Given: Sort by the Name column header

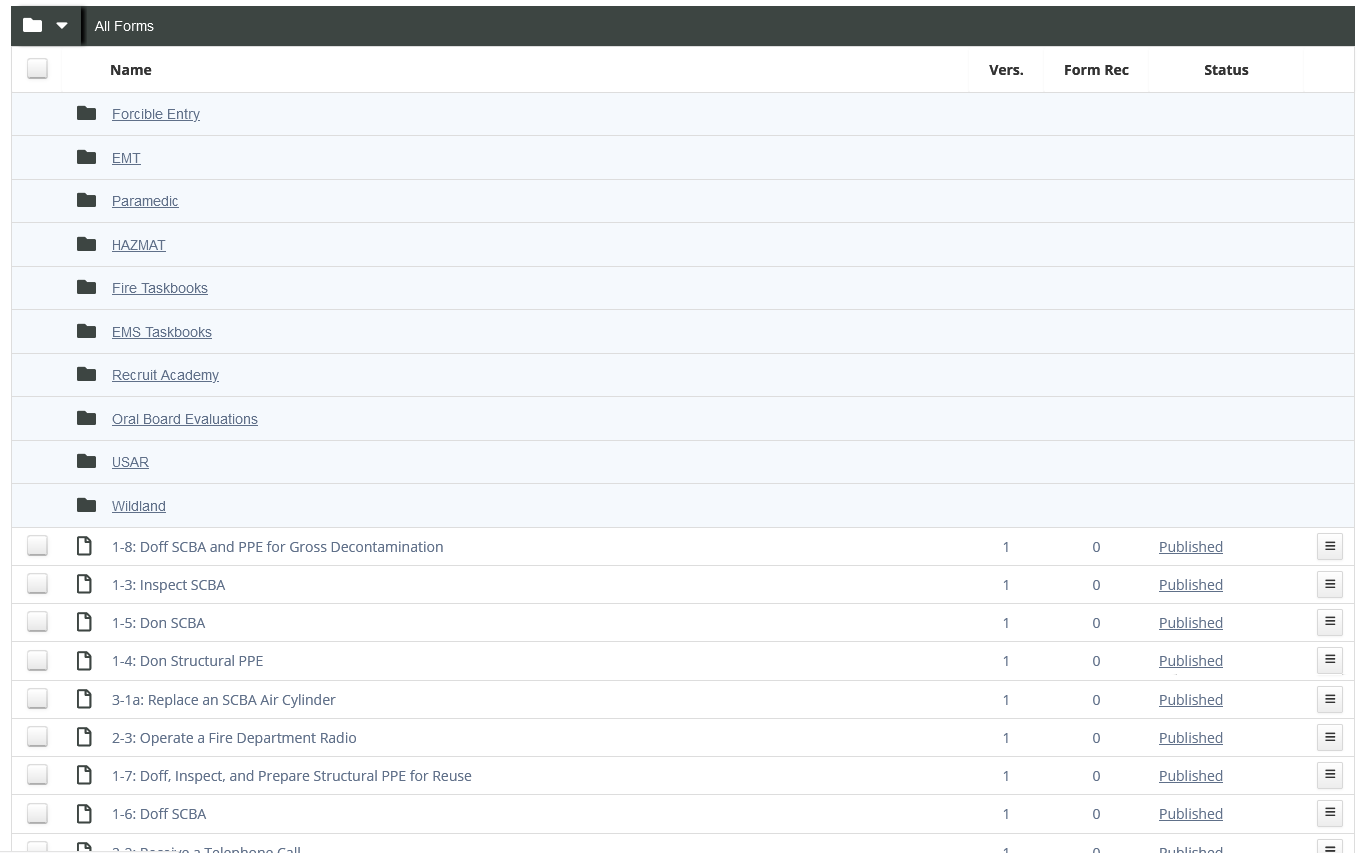Looking at the screenshot, I should coord(131,70).
